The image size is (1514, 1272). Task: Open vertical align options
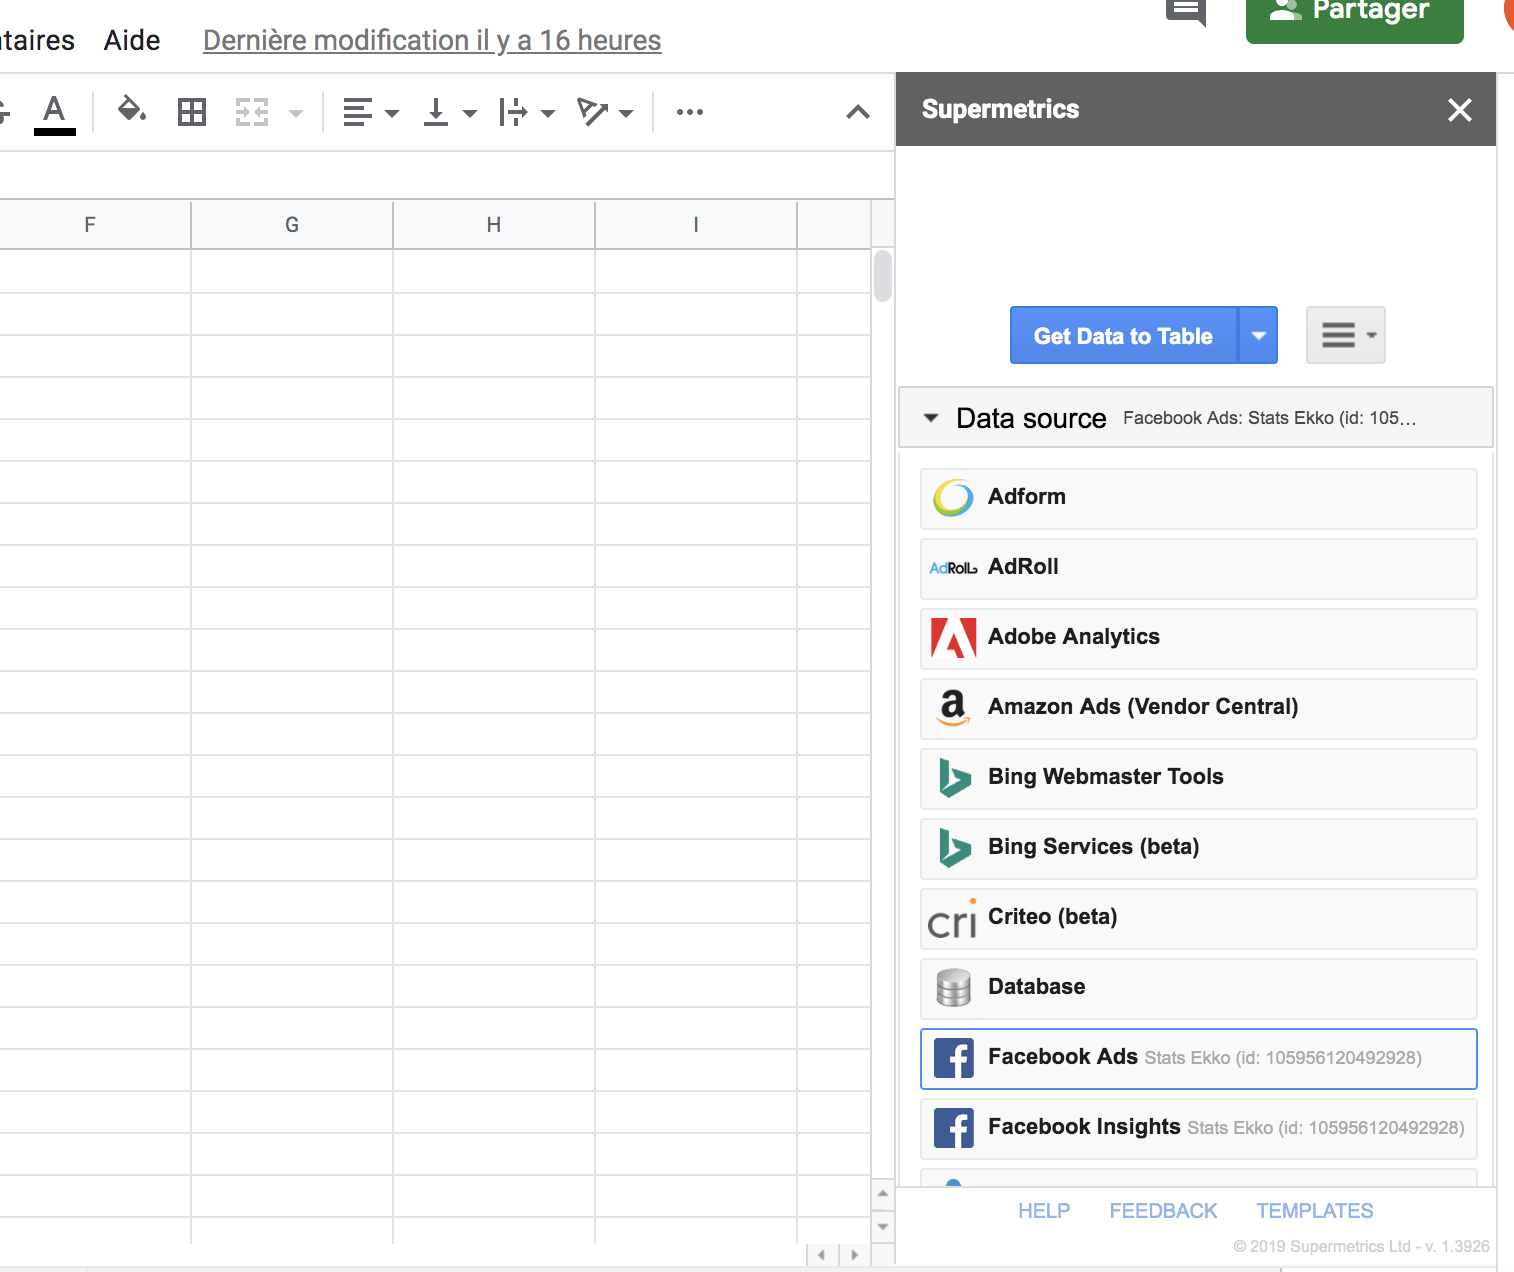(449, 112)
